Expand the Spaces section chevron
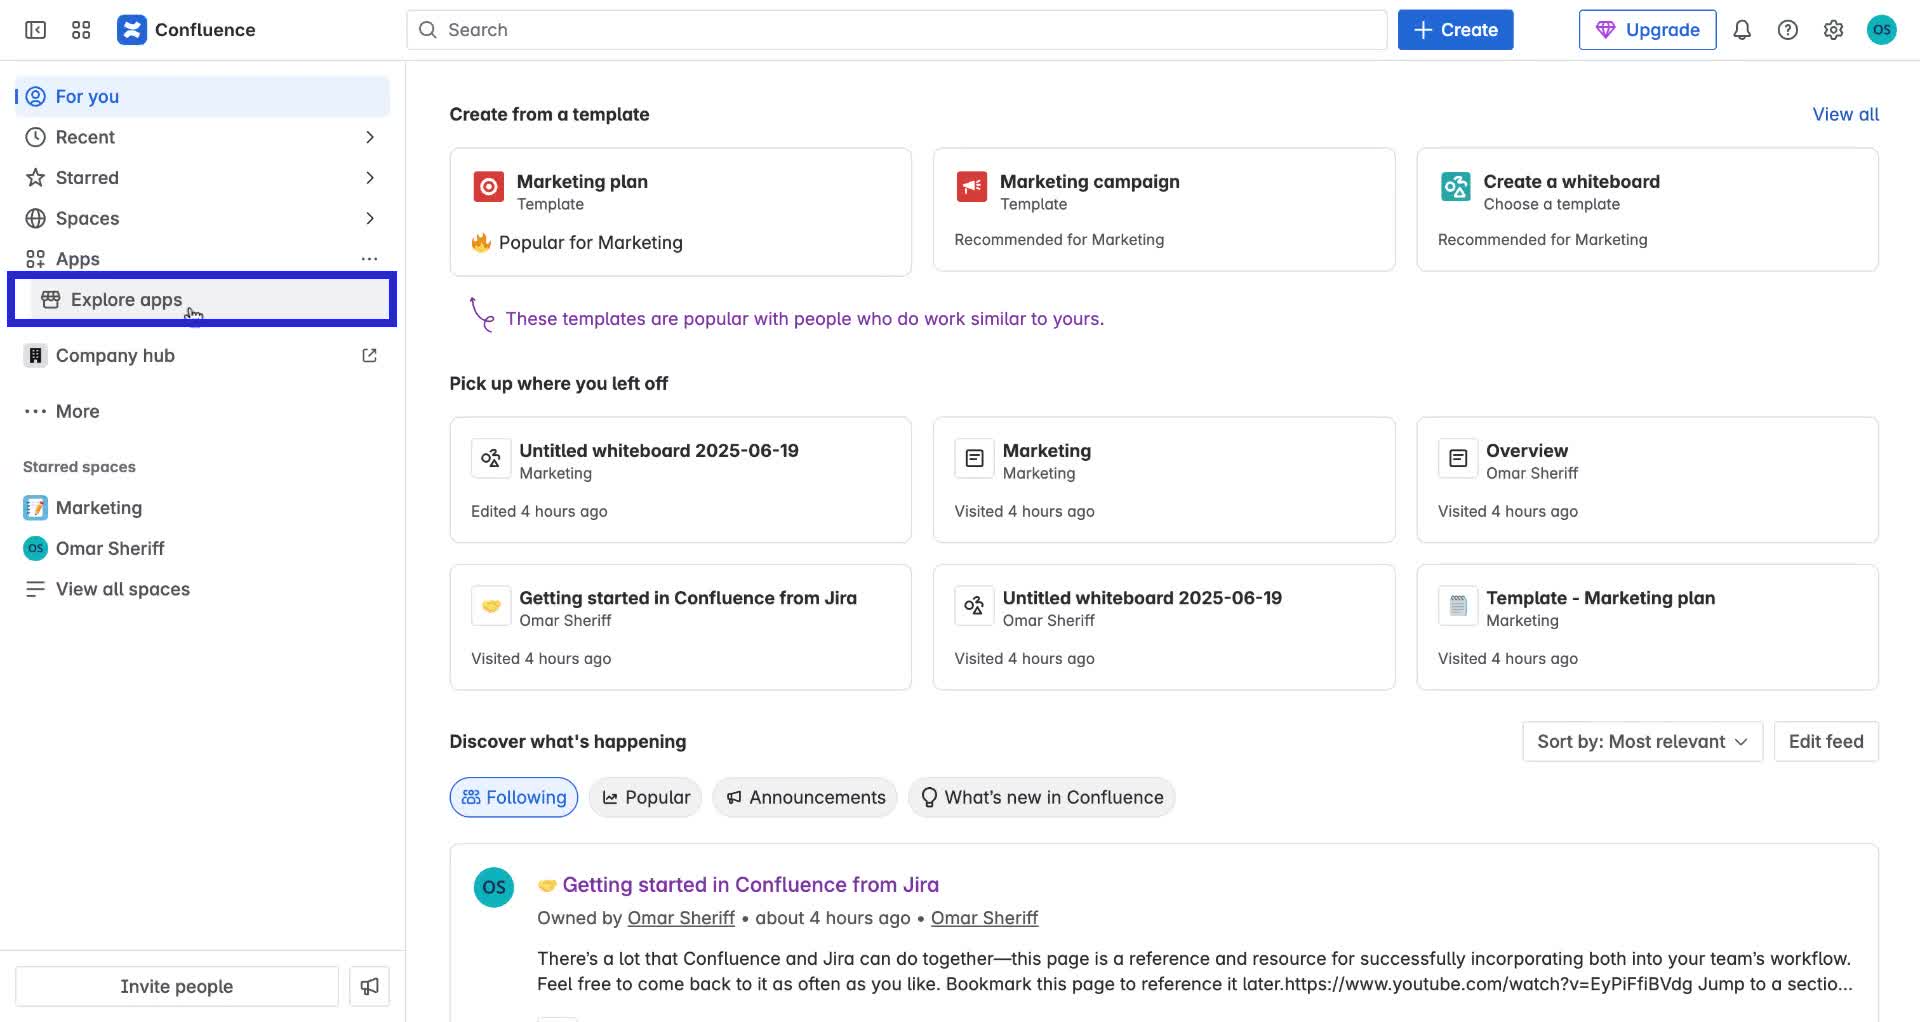Image resolution: width=1920 pixels, height=1022 pixels. pos(370,218)
